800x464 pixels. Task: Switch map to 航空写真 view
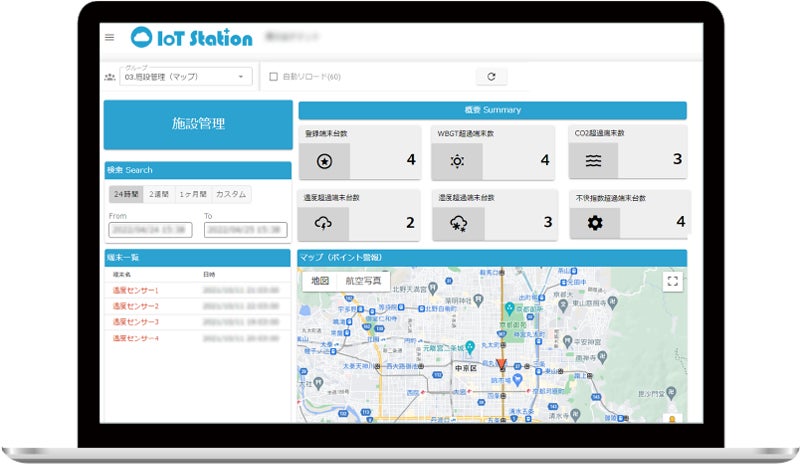pos(362,281)
